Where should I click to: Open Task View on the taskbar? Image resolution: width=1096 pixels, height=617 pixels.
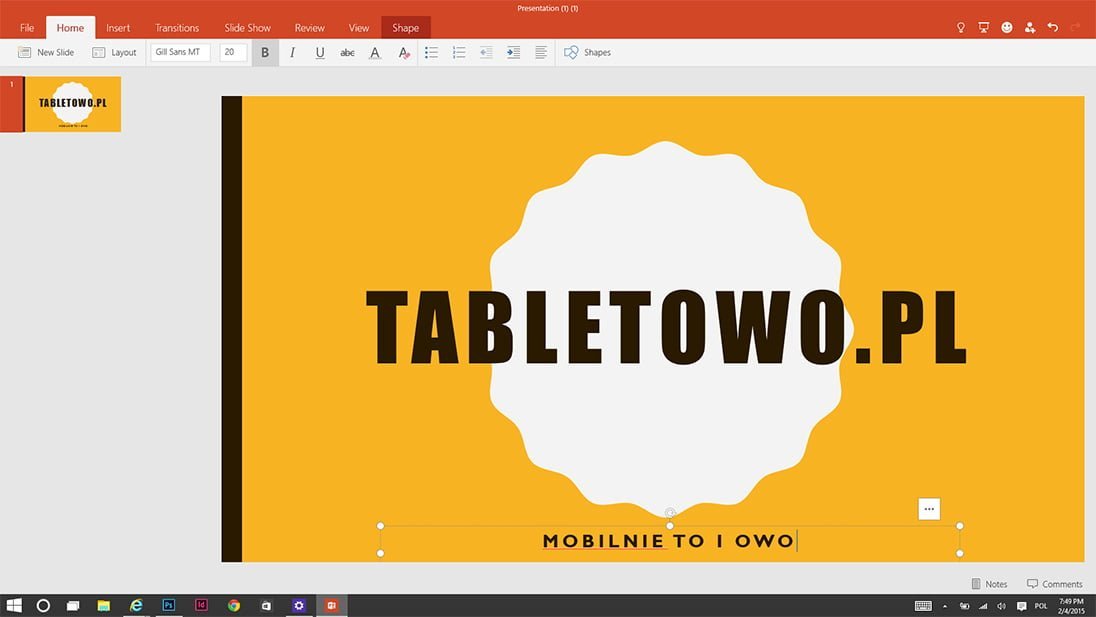point(73,606)
